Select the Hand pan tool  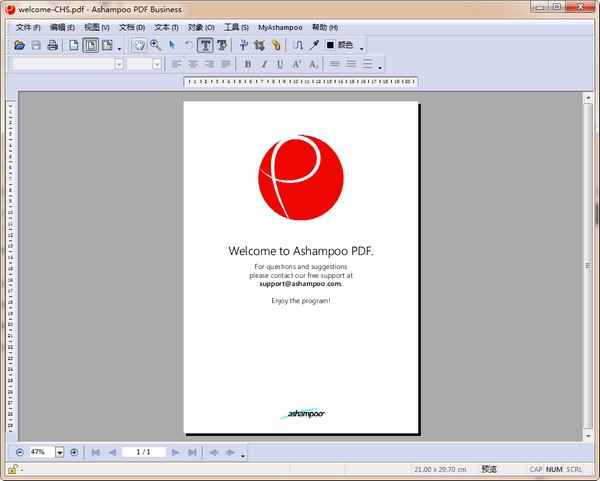(x=139, y=45)
